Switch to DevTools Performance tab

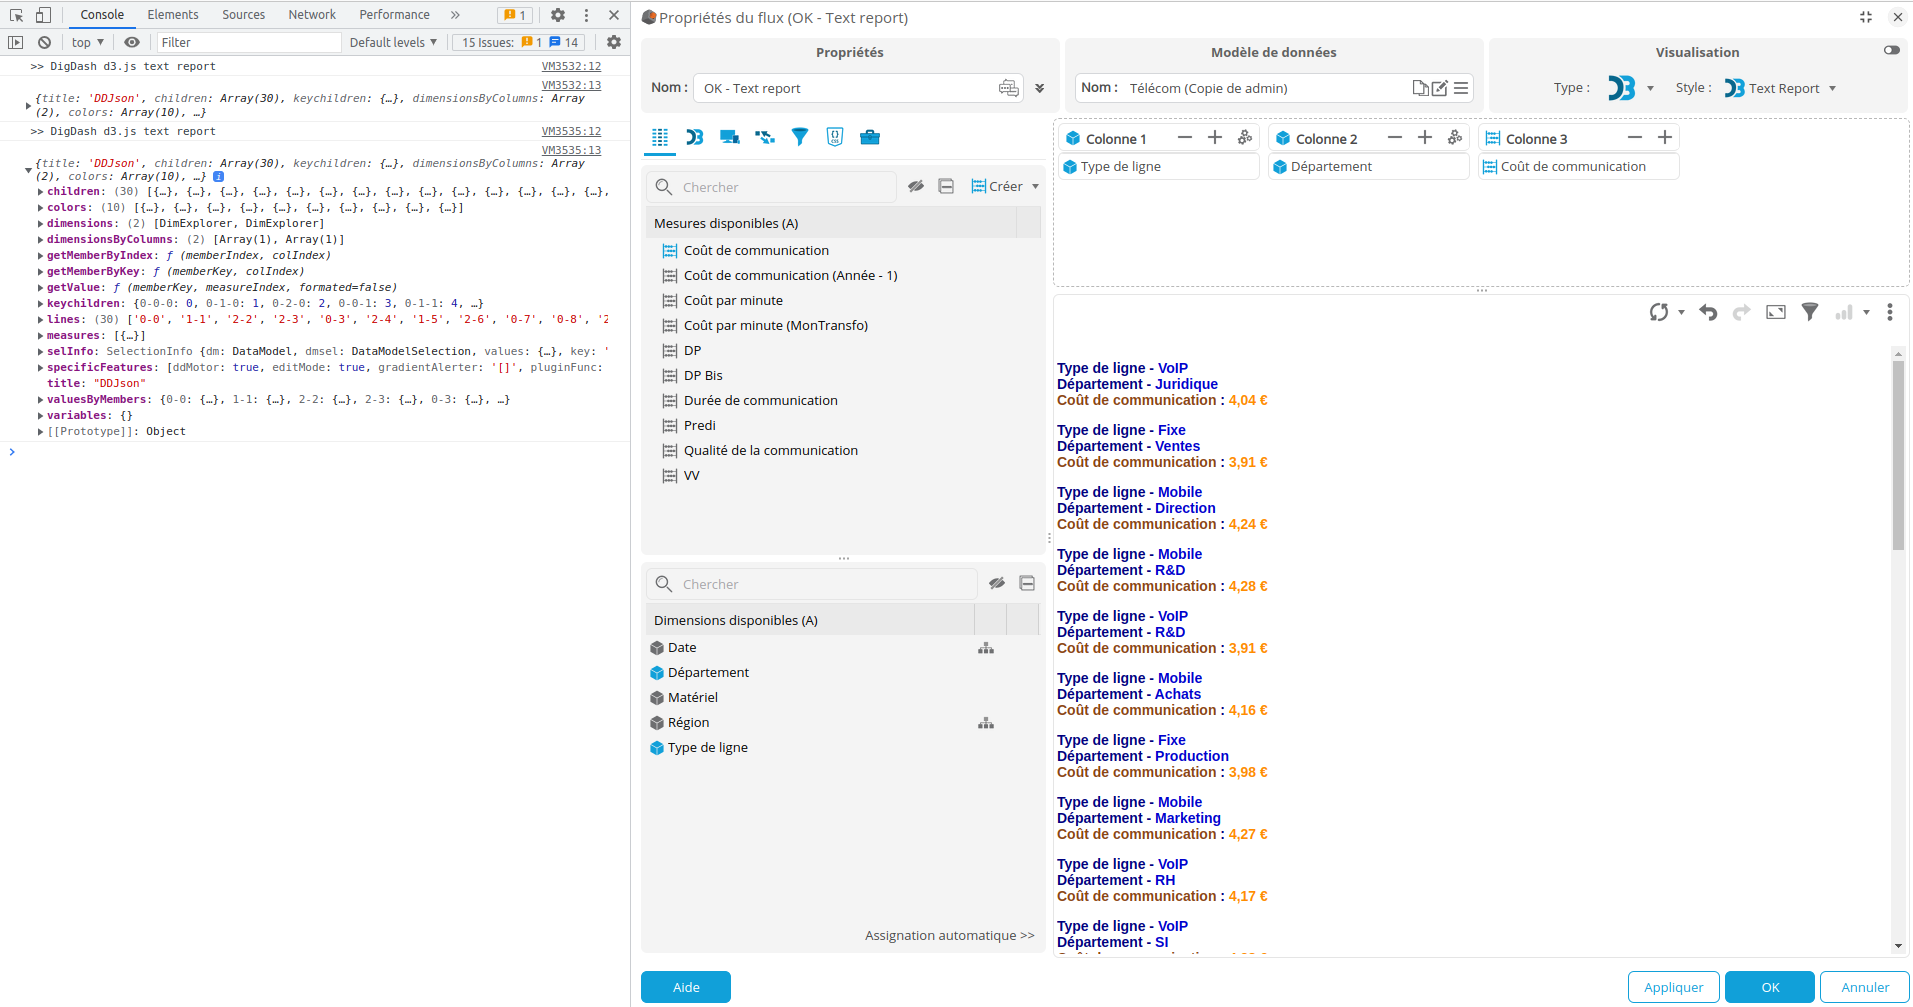pos(395,14)
